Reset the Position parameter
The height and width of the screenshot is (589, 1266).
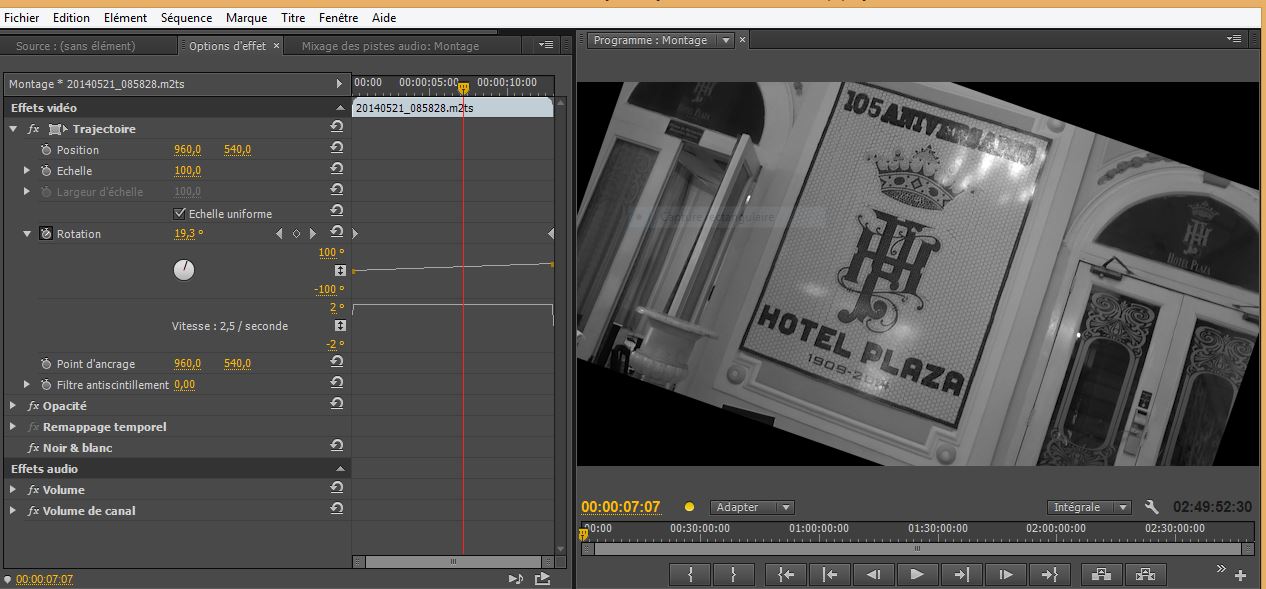click(x=337, y=149)
